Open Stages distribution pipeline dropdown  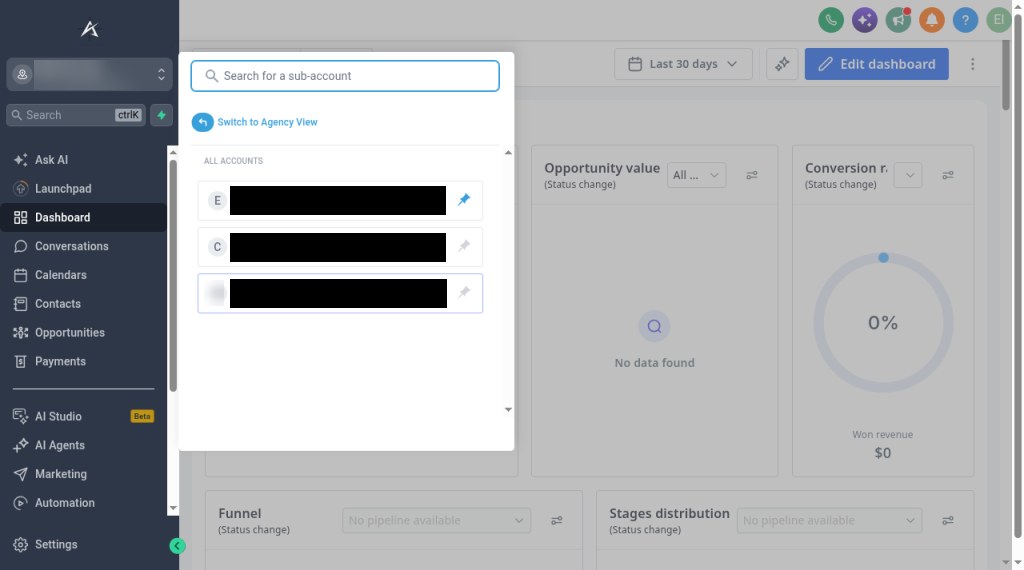tap(829, 520)
